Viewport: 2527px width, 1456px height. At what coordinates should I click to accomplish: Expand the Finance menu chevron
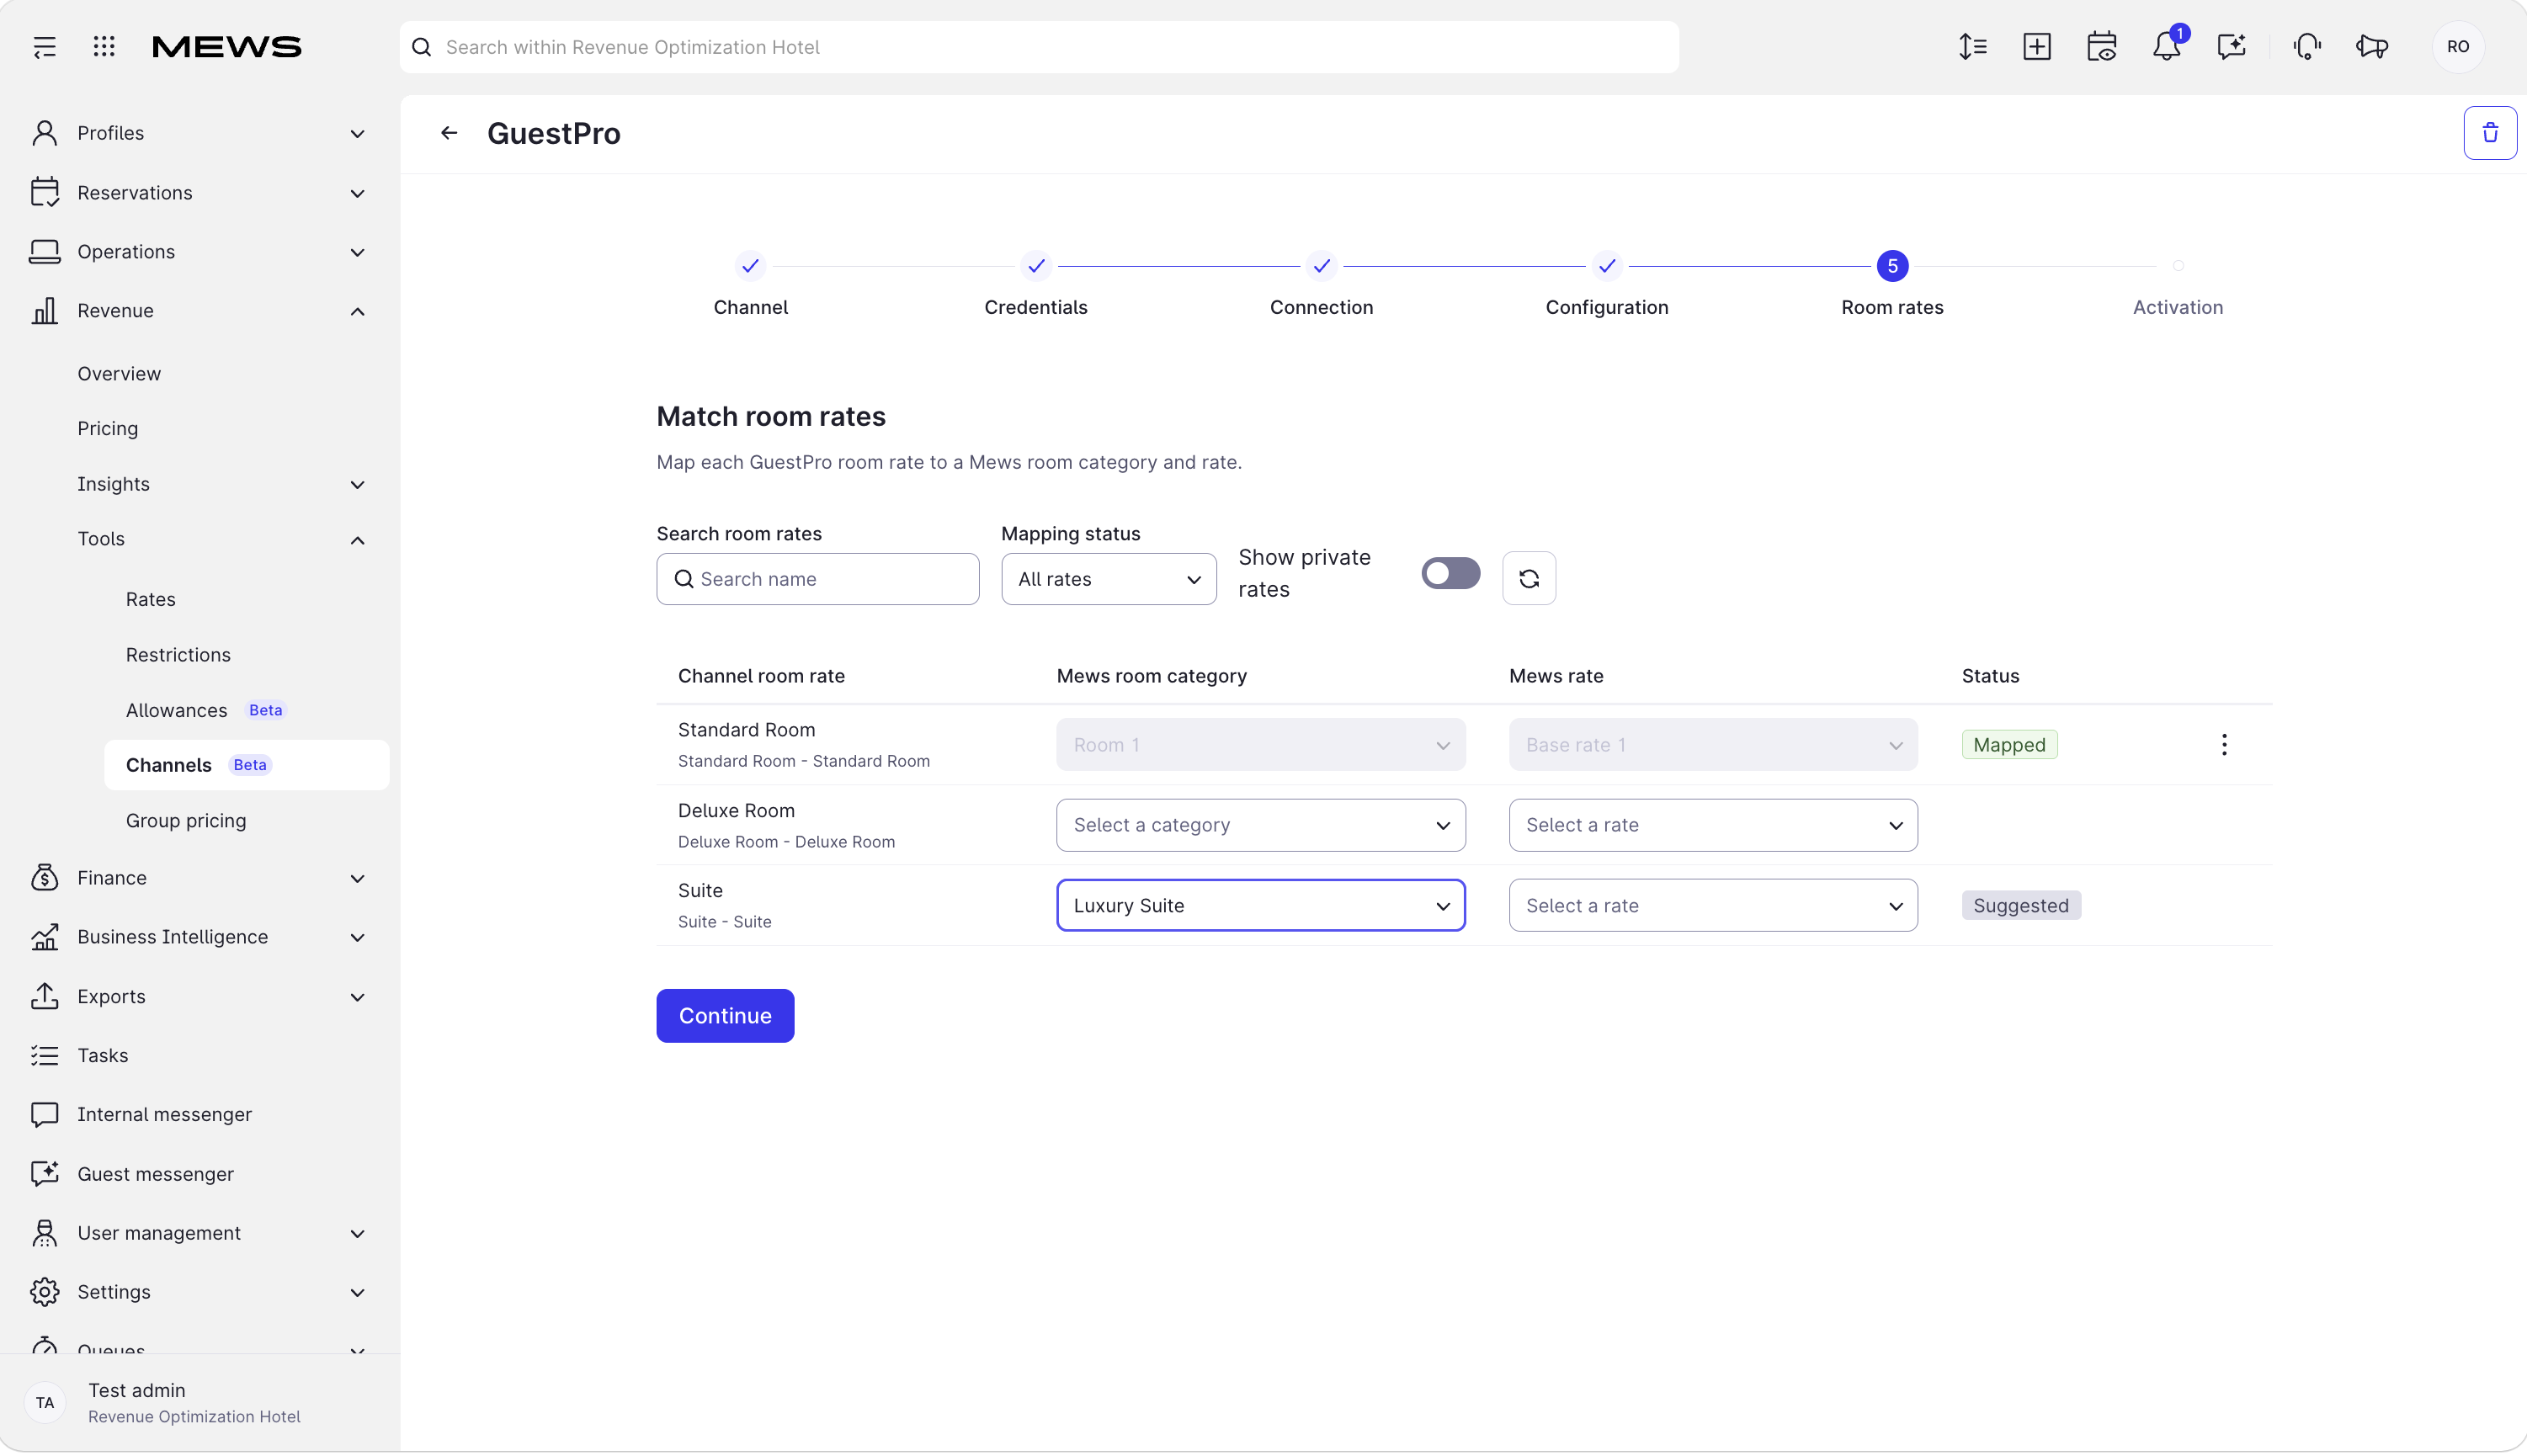point(357,878)
